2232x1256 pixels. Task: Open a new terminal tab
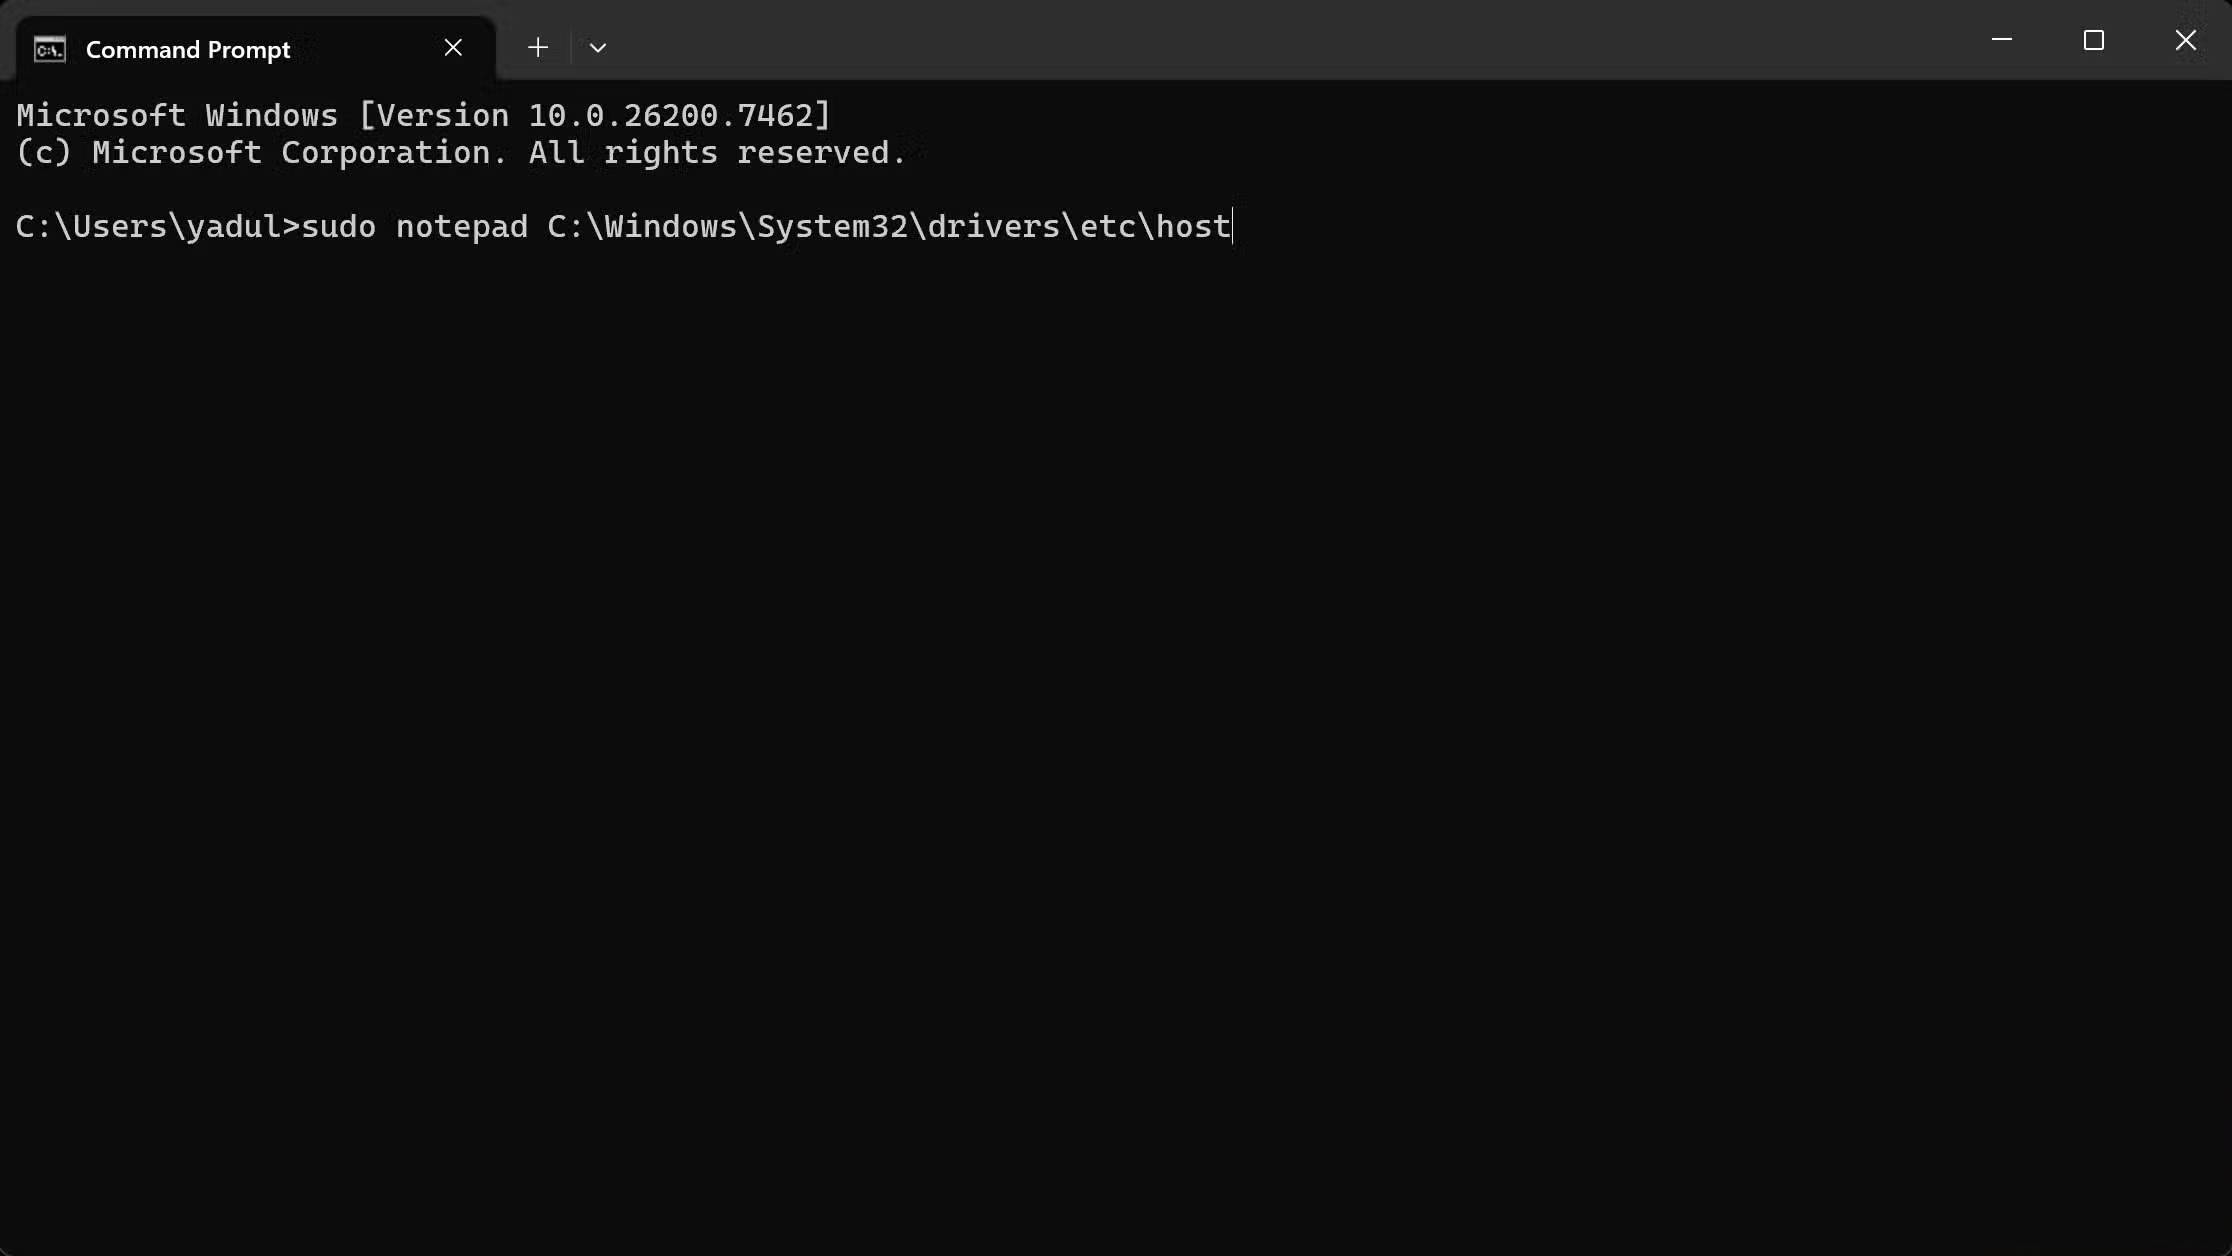click(x=538, y=48)
